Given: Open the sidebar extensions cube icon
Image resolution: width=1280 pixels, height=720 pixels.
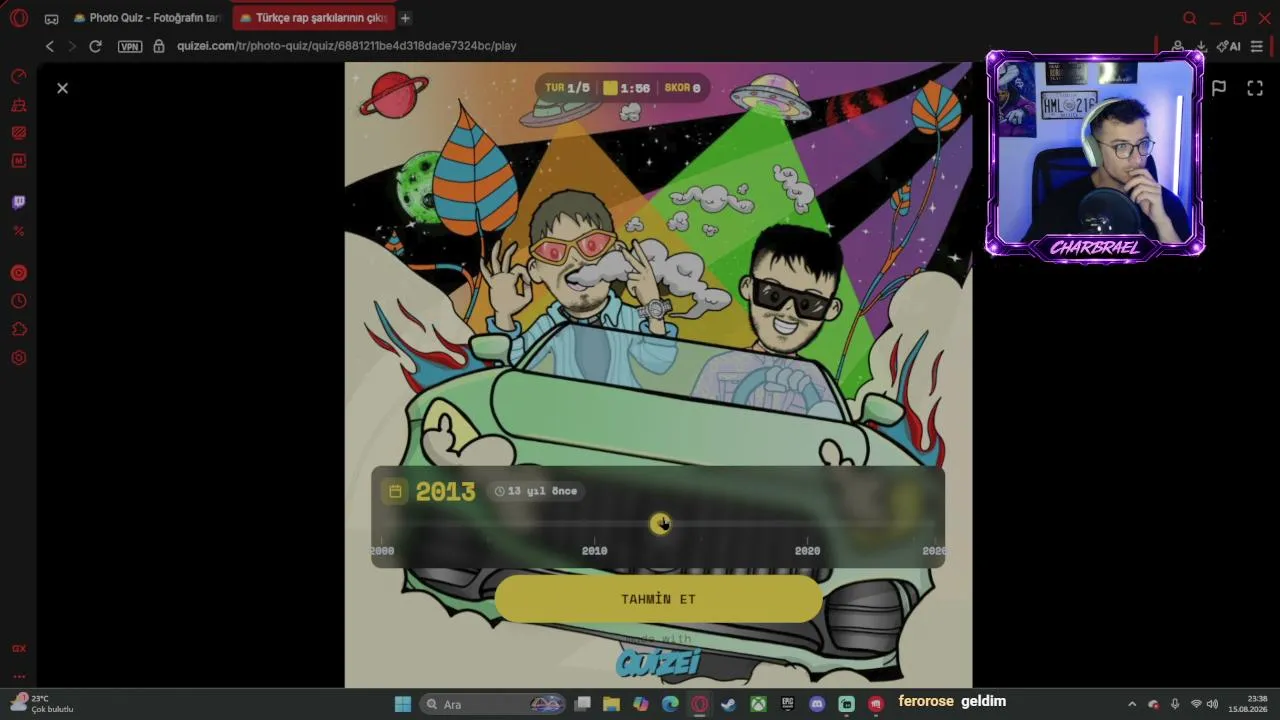Looking at the screenshot, I should coord(18,329).
